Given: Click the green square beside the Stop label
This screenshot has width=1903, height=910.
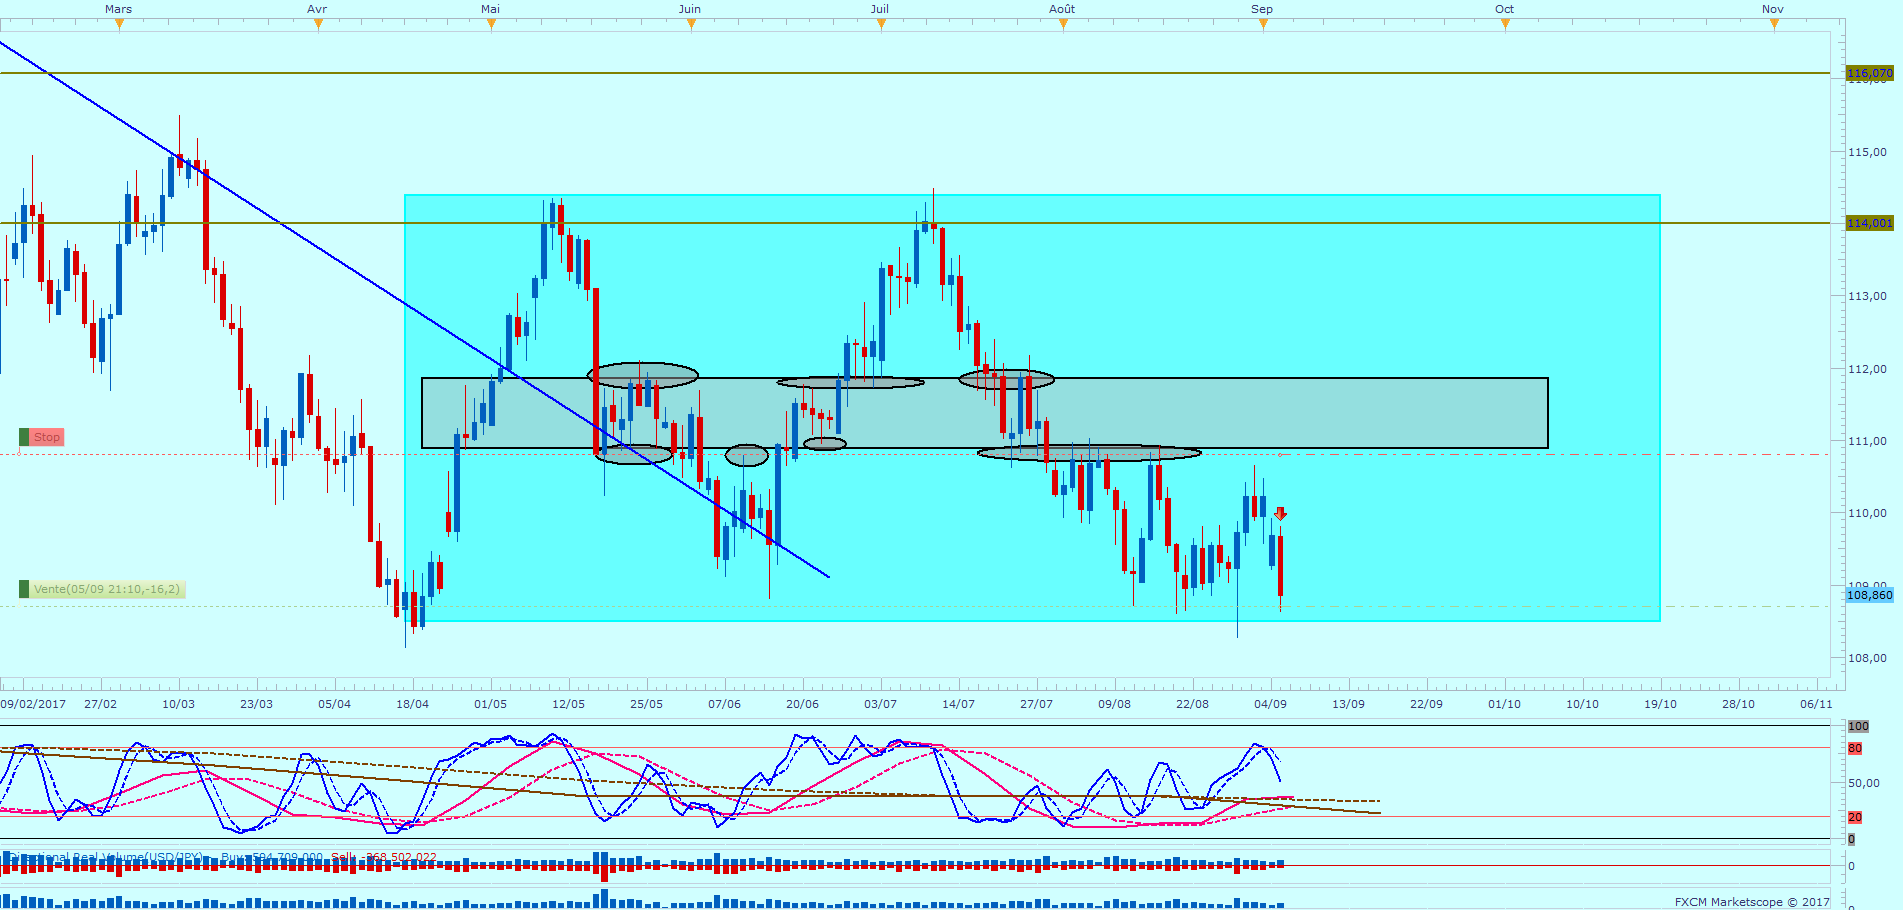Looking at the screenshot, I should point(24,437).
